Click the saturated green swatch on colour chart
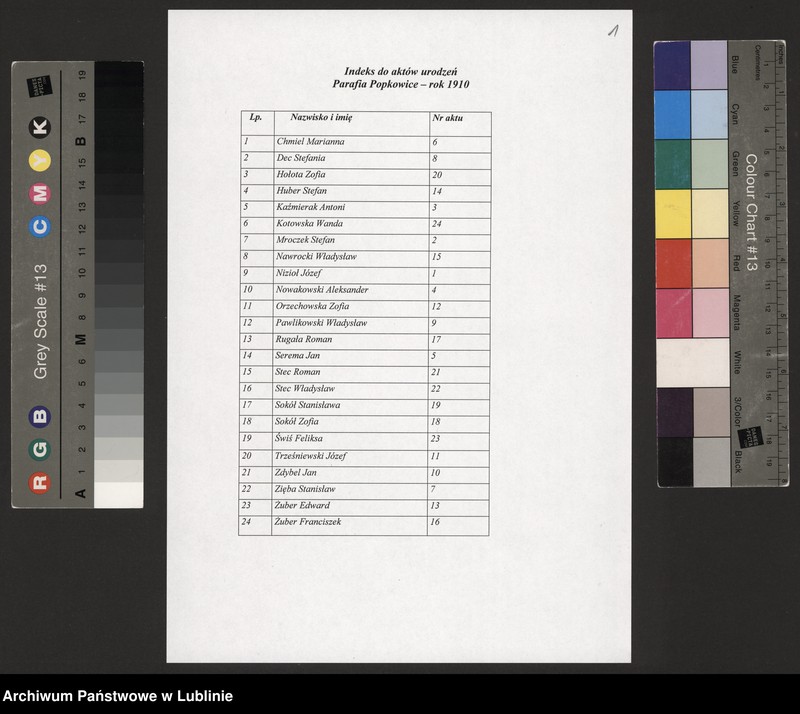 coord(673,164)
